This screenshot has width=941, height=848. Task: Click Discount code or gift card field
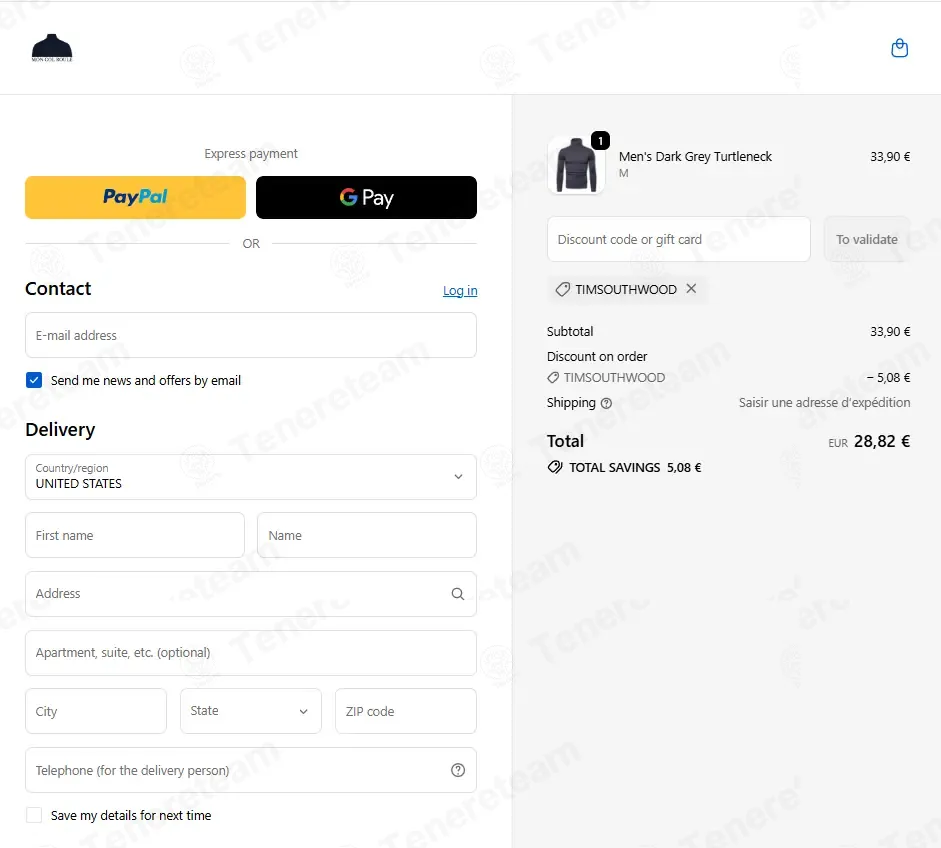click(x=679, y=239)
